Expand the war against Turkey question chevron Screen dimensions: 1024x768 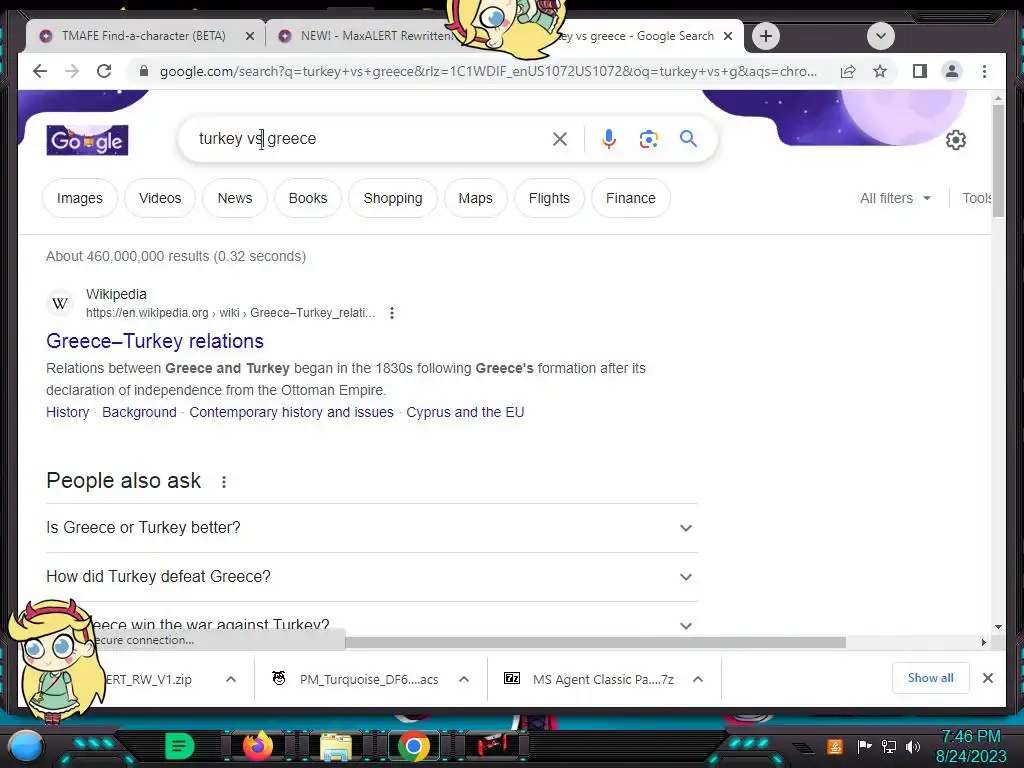(x=686, y=625)
